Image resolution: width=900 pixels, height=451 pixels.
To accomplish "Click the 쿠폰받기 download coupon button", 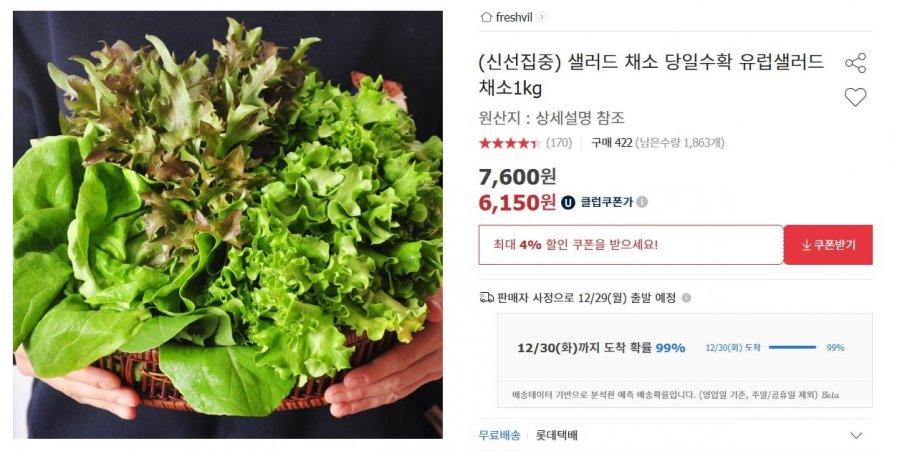I will click(x=828, y=245).
